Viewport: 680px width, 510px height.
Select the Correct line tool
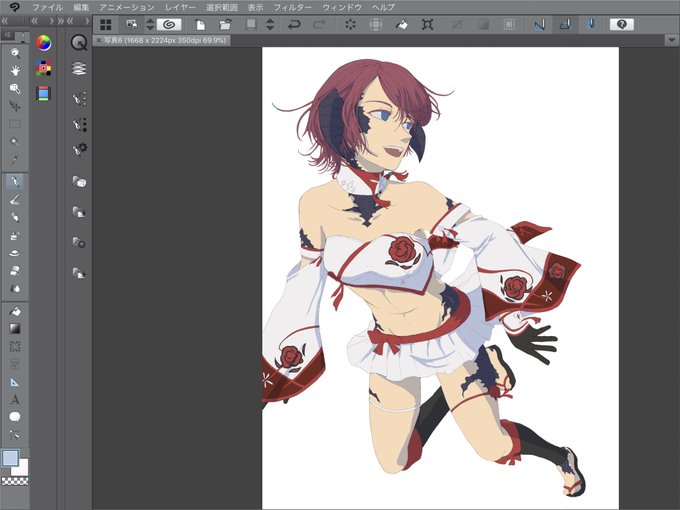pyautogui.click(x=15, y=435)
